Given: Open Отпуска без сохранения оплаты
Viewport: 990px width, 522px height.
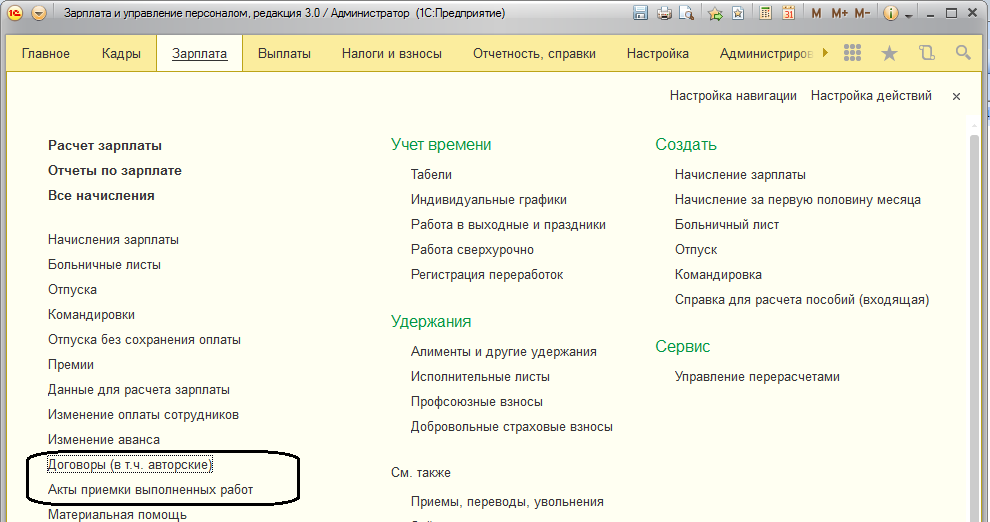Looking at the screenshot, I should (x=144, y=340).
